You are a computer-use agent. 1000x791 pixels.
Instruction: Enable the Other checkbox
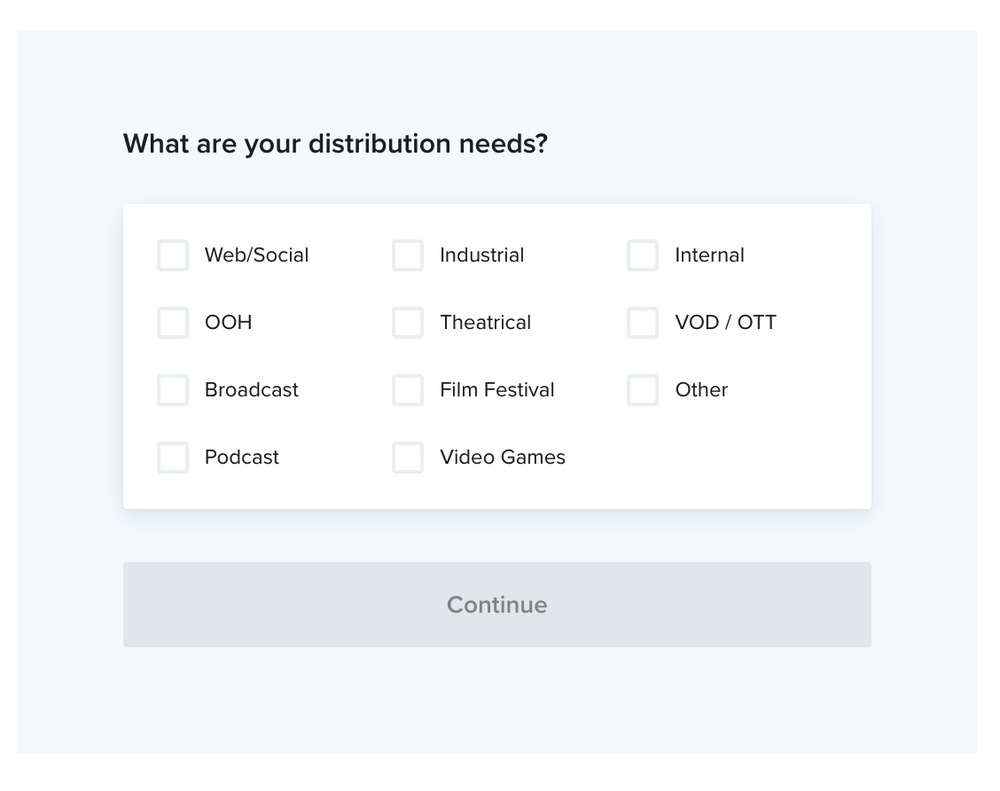(x=643, y=390)
